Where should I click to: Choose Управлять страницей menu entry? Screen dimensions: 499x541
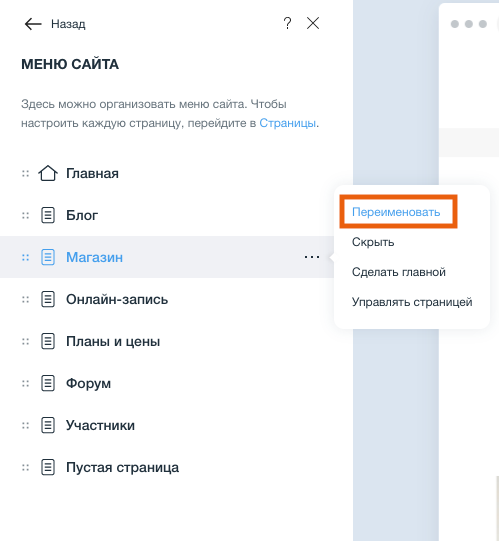pyautogui.click(x=412, y=302)
